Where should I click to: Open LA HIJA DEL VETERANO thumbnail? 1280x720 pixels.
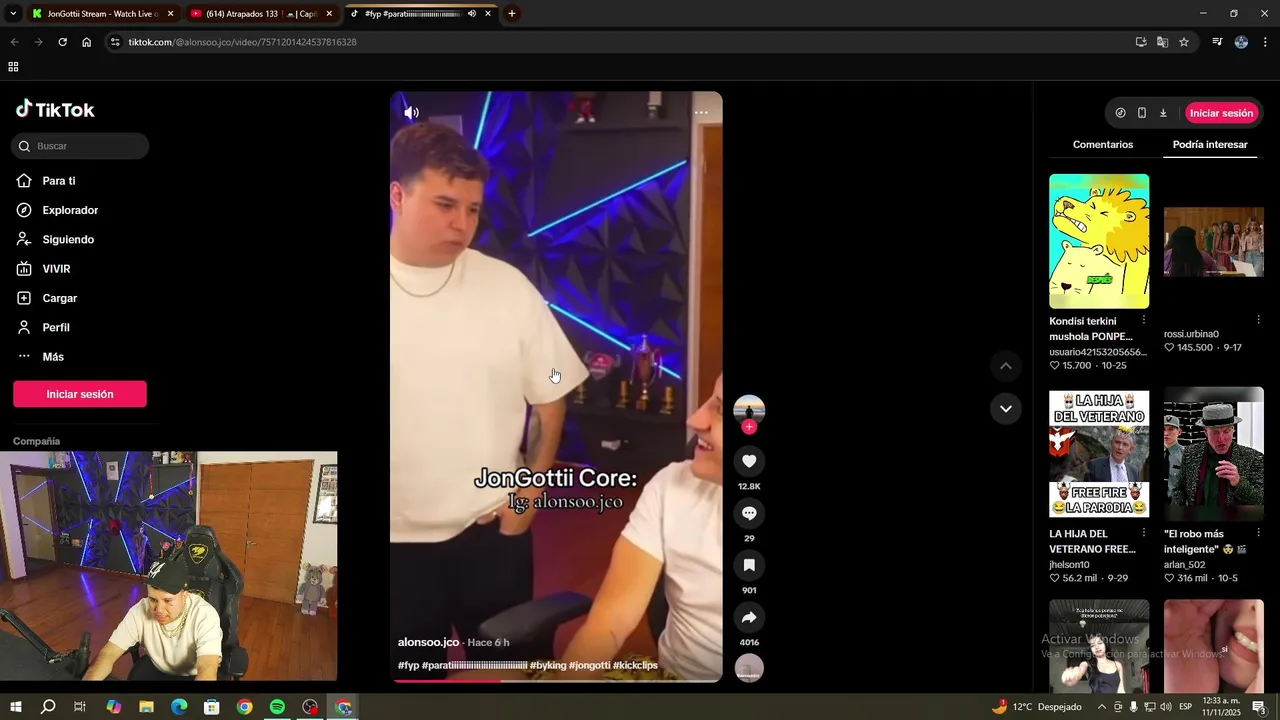pyautogui.click(x=1099, y=454)
